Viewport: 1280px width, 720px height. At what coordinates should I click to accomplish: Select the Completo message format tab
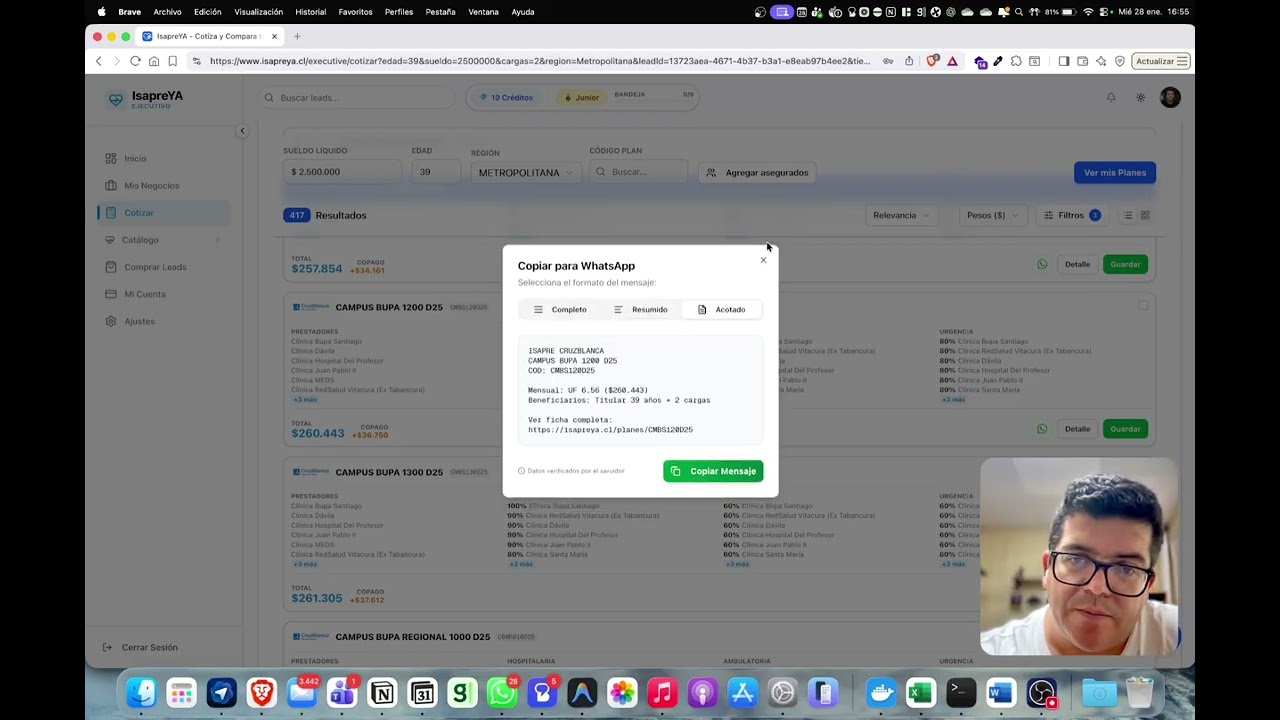pos(560,310)
